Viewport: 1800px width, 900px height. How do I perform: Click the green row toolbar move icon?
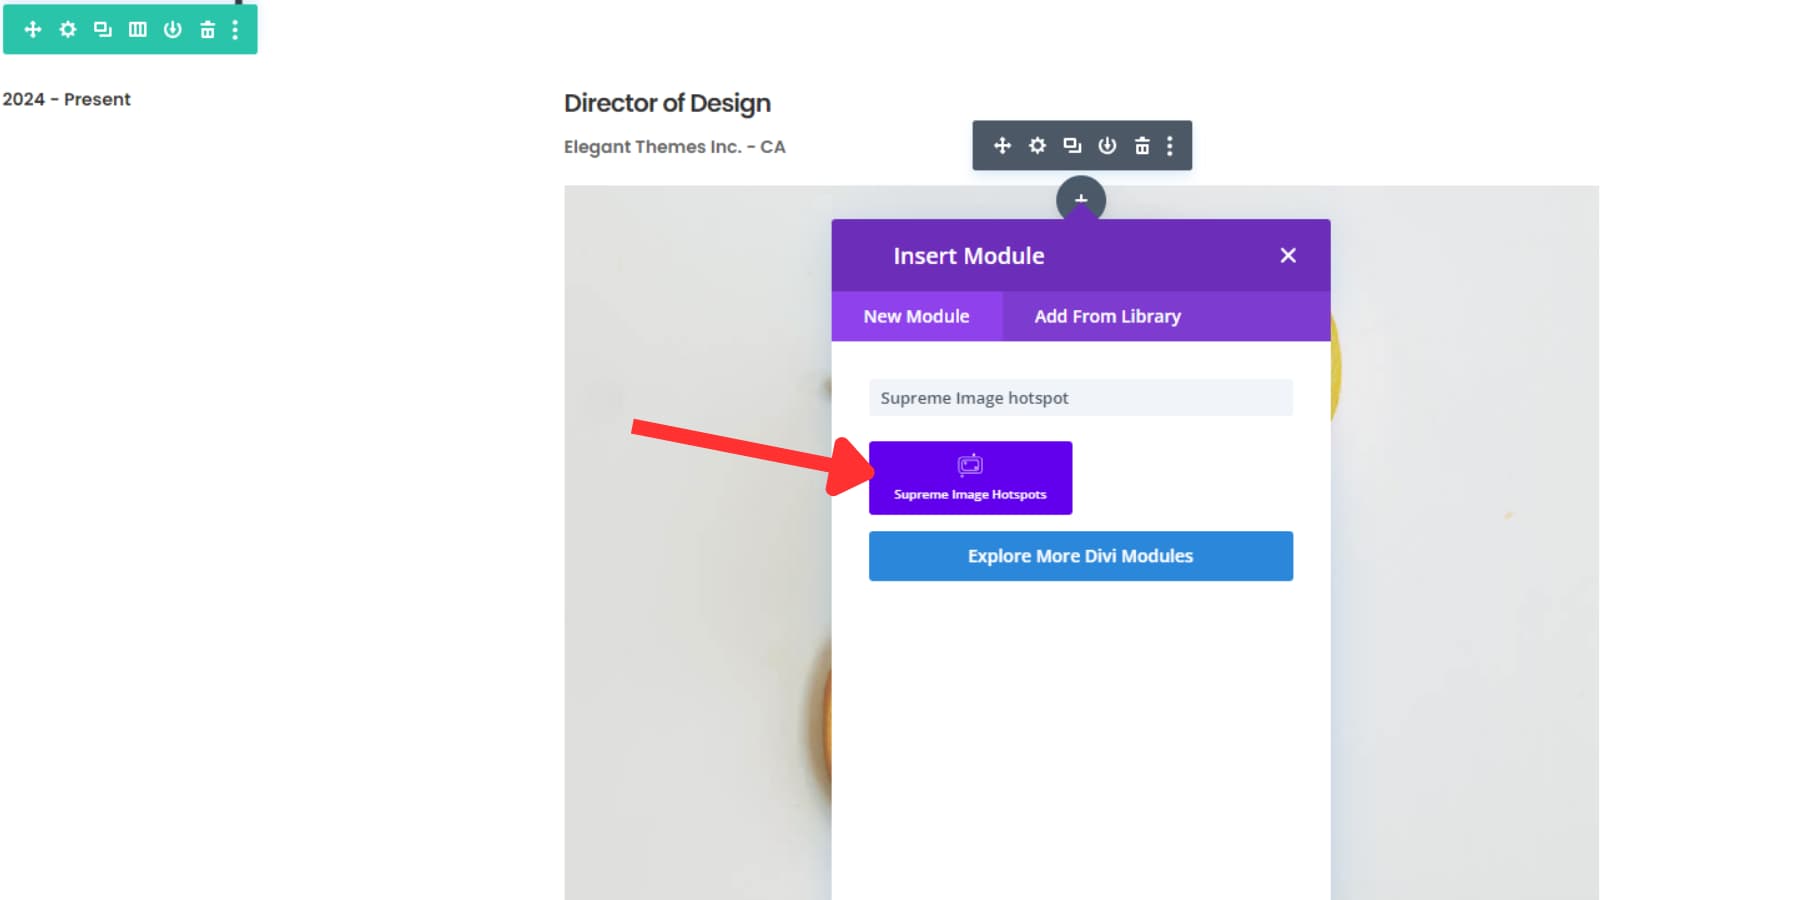[33, 29]
